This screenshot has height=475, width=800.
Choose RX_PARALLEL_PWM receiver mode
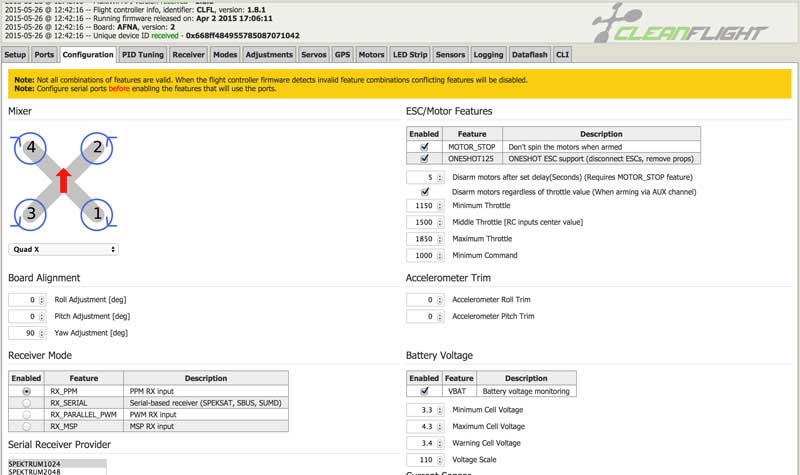[26, 414]
